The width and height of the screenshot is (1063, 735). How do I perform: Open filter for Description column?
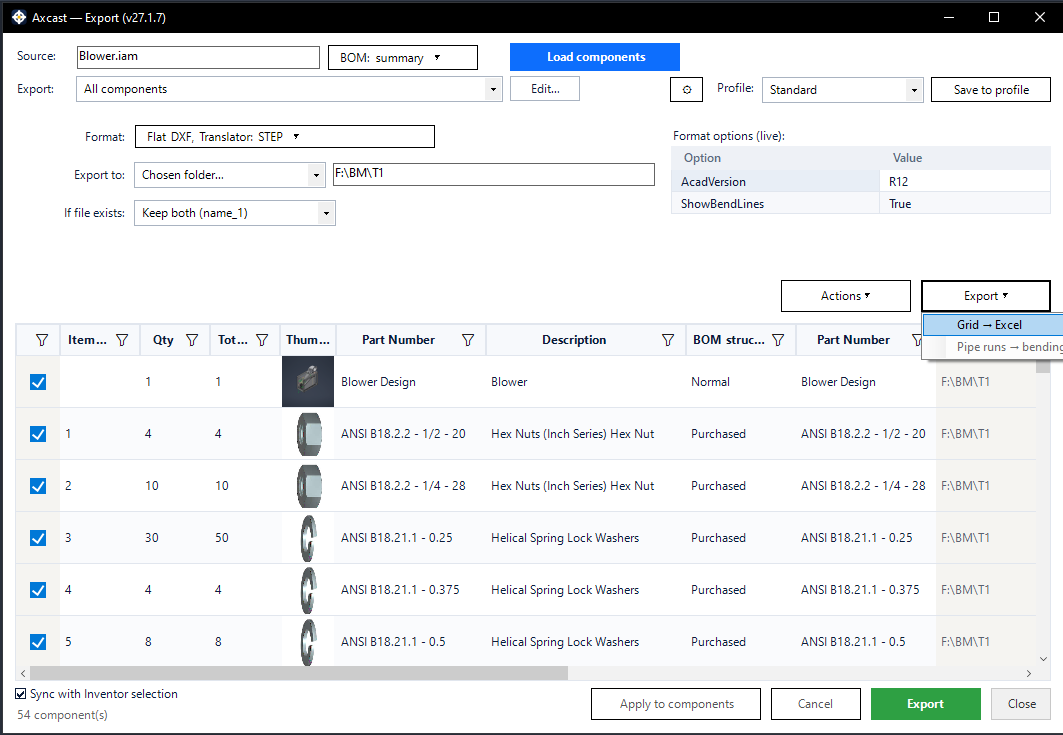click(x=668, y=340)
